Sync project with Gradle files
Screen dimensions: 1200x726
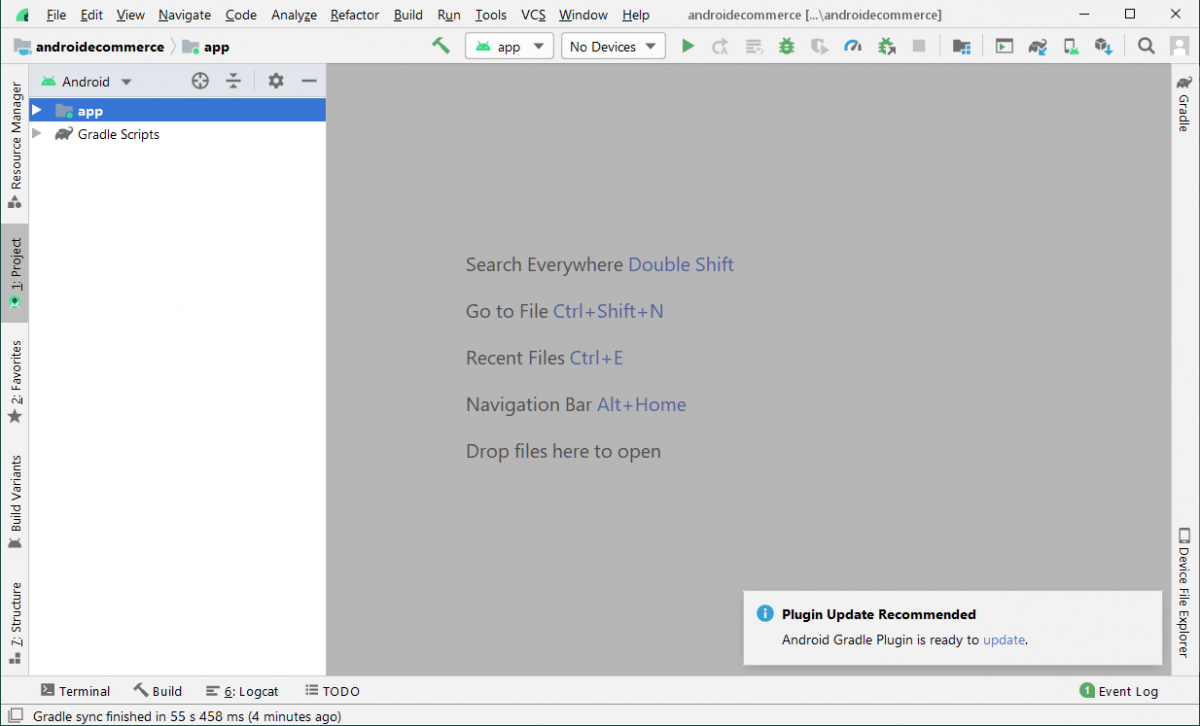click(1037, 45)
